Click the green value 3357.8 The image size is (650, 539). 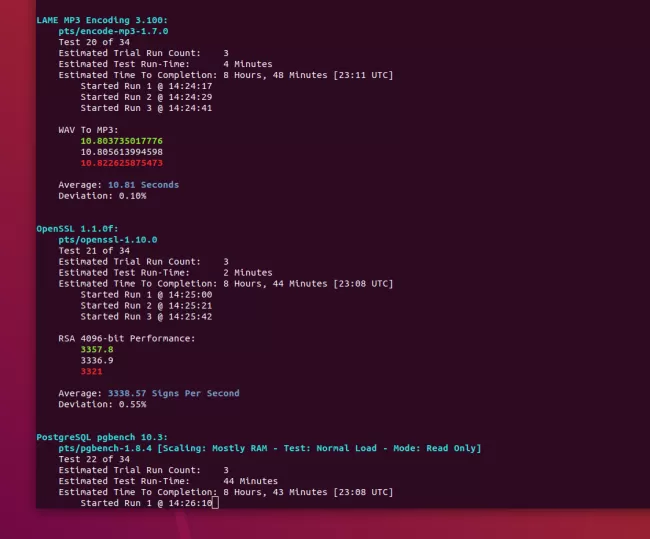point(97,350)
